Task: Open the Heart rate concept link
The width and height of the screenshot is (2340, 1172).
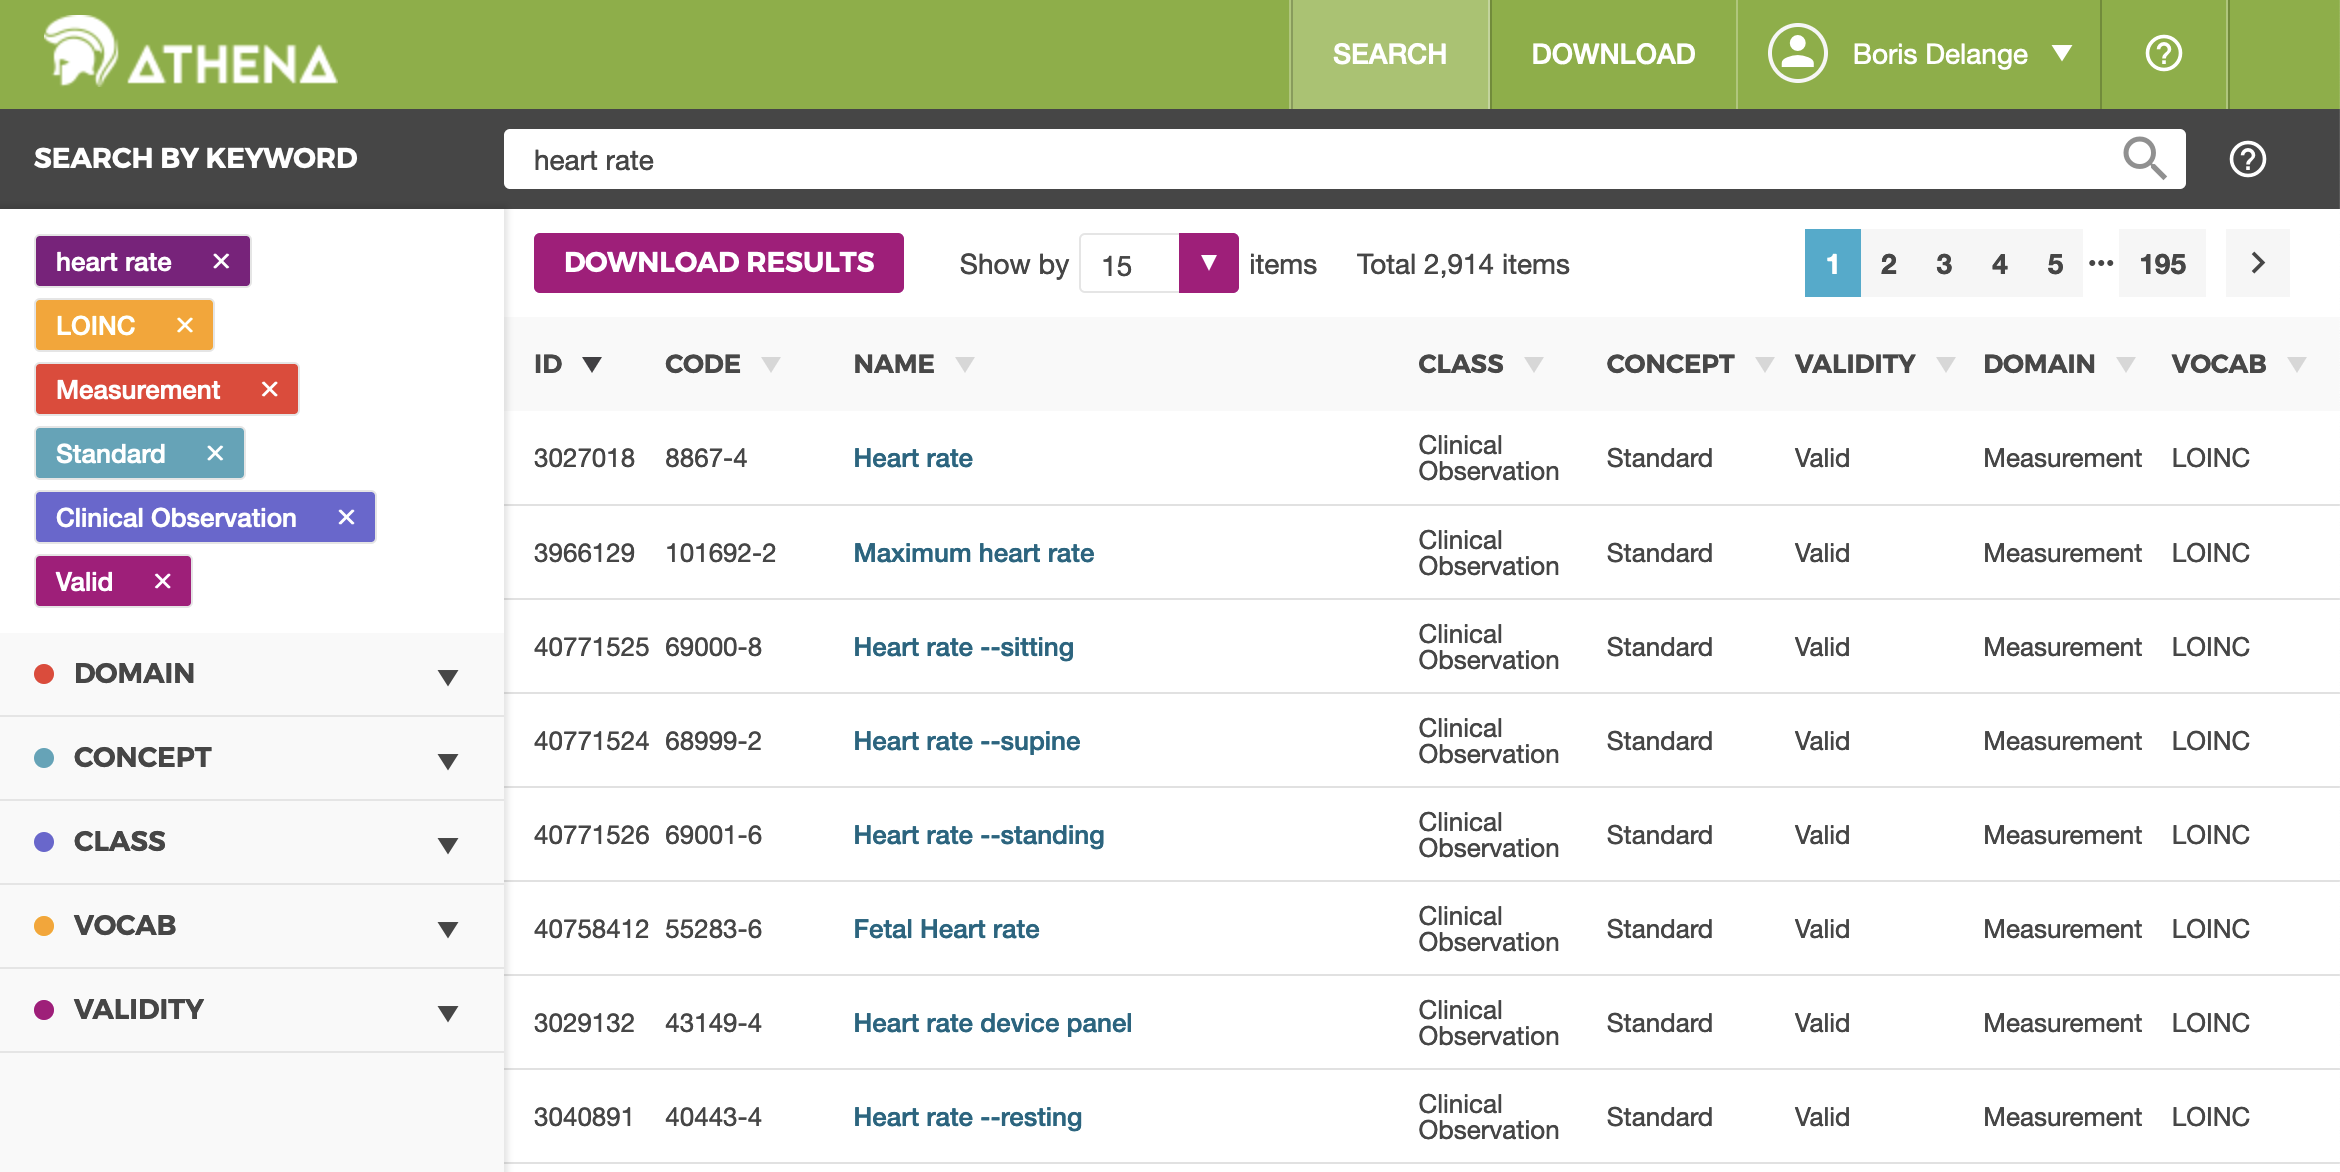Action: point(913,458)
